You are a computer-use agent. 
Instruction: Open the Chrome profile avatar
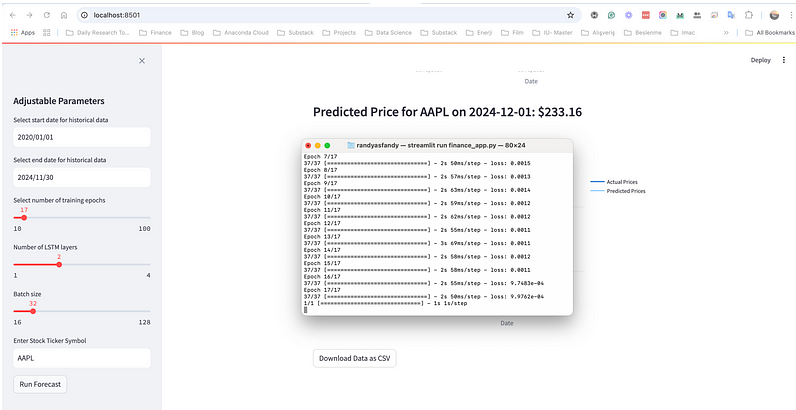(x=774, y=15)
